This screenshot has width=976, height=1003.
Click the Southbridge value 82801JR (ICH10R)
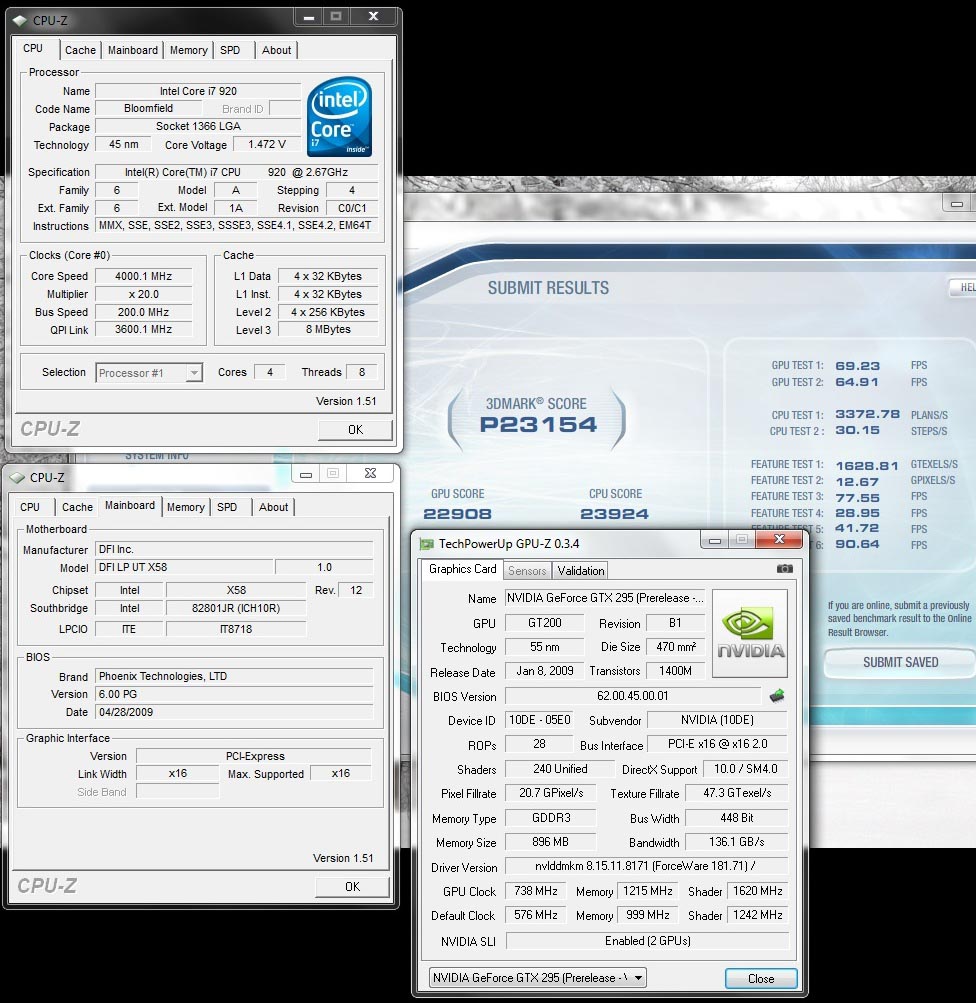pos(236,608)
